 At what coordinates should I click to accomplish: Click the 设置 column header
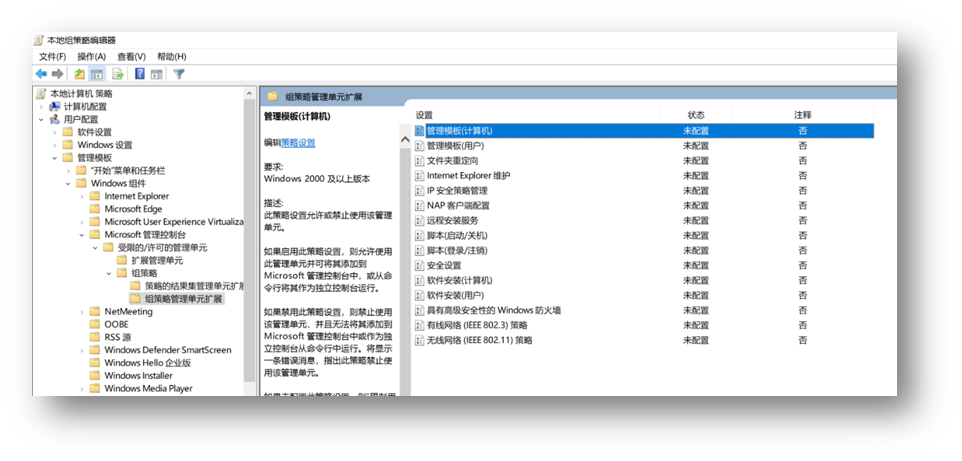(424, 115)
